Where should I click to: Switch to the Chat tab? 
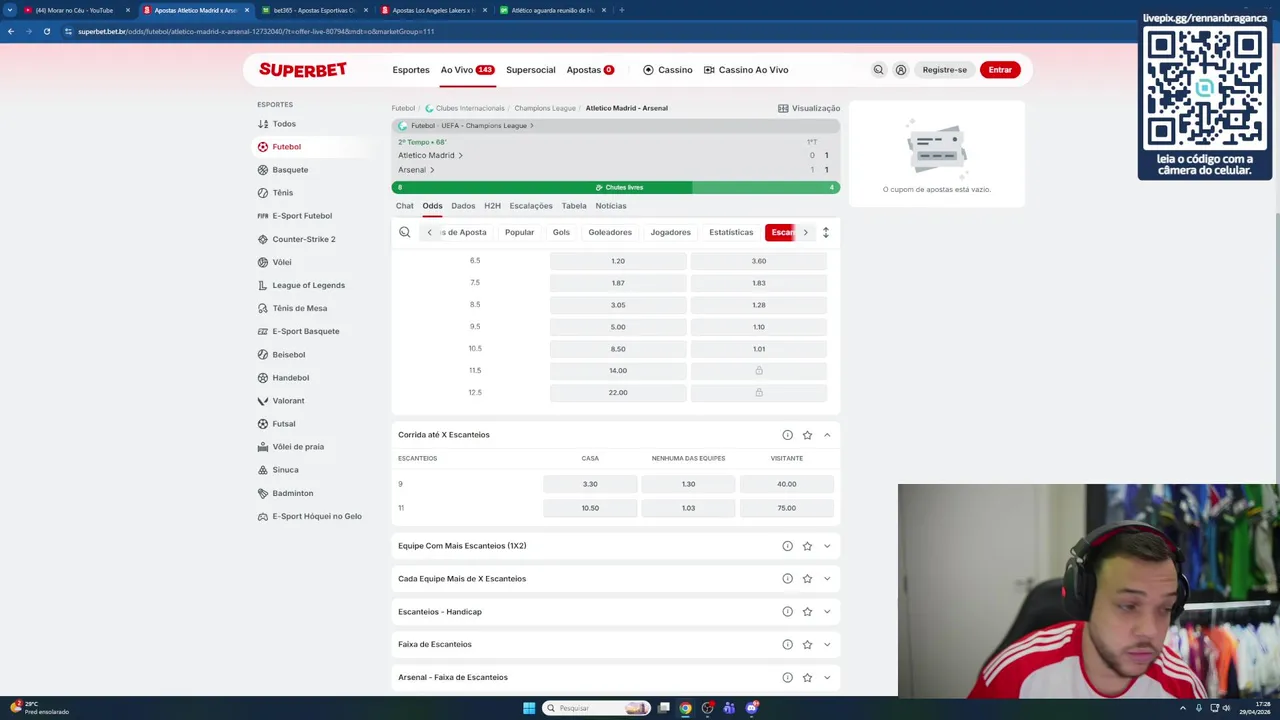pyautogui.click(x=404, y=206)
